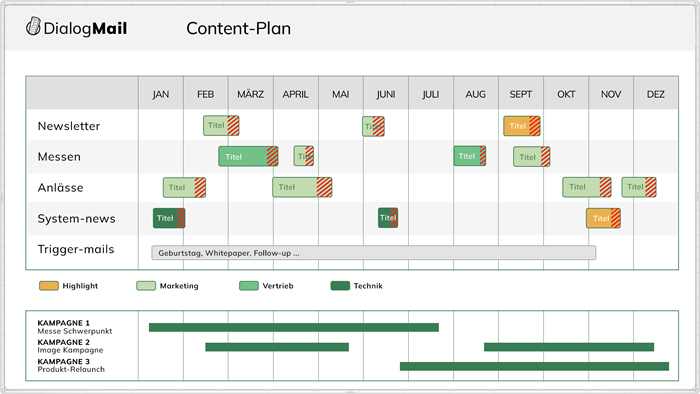Select the second Kampagne 2 bar starting in AUG
Viewport: 700px width, 394px height.
tap(569, 347)
